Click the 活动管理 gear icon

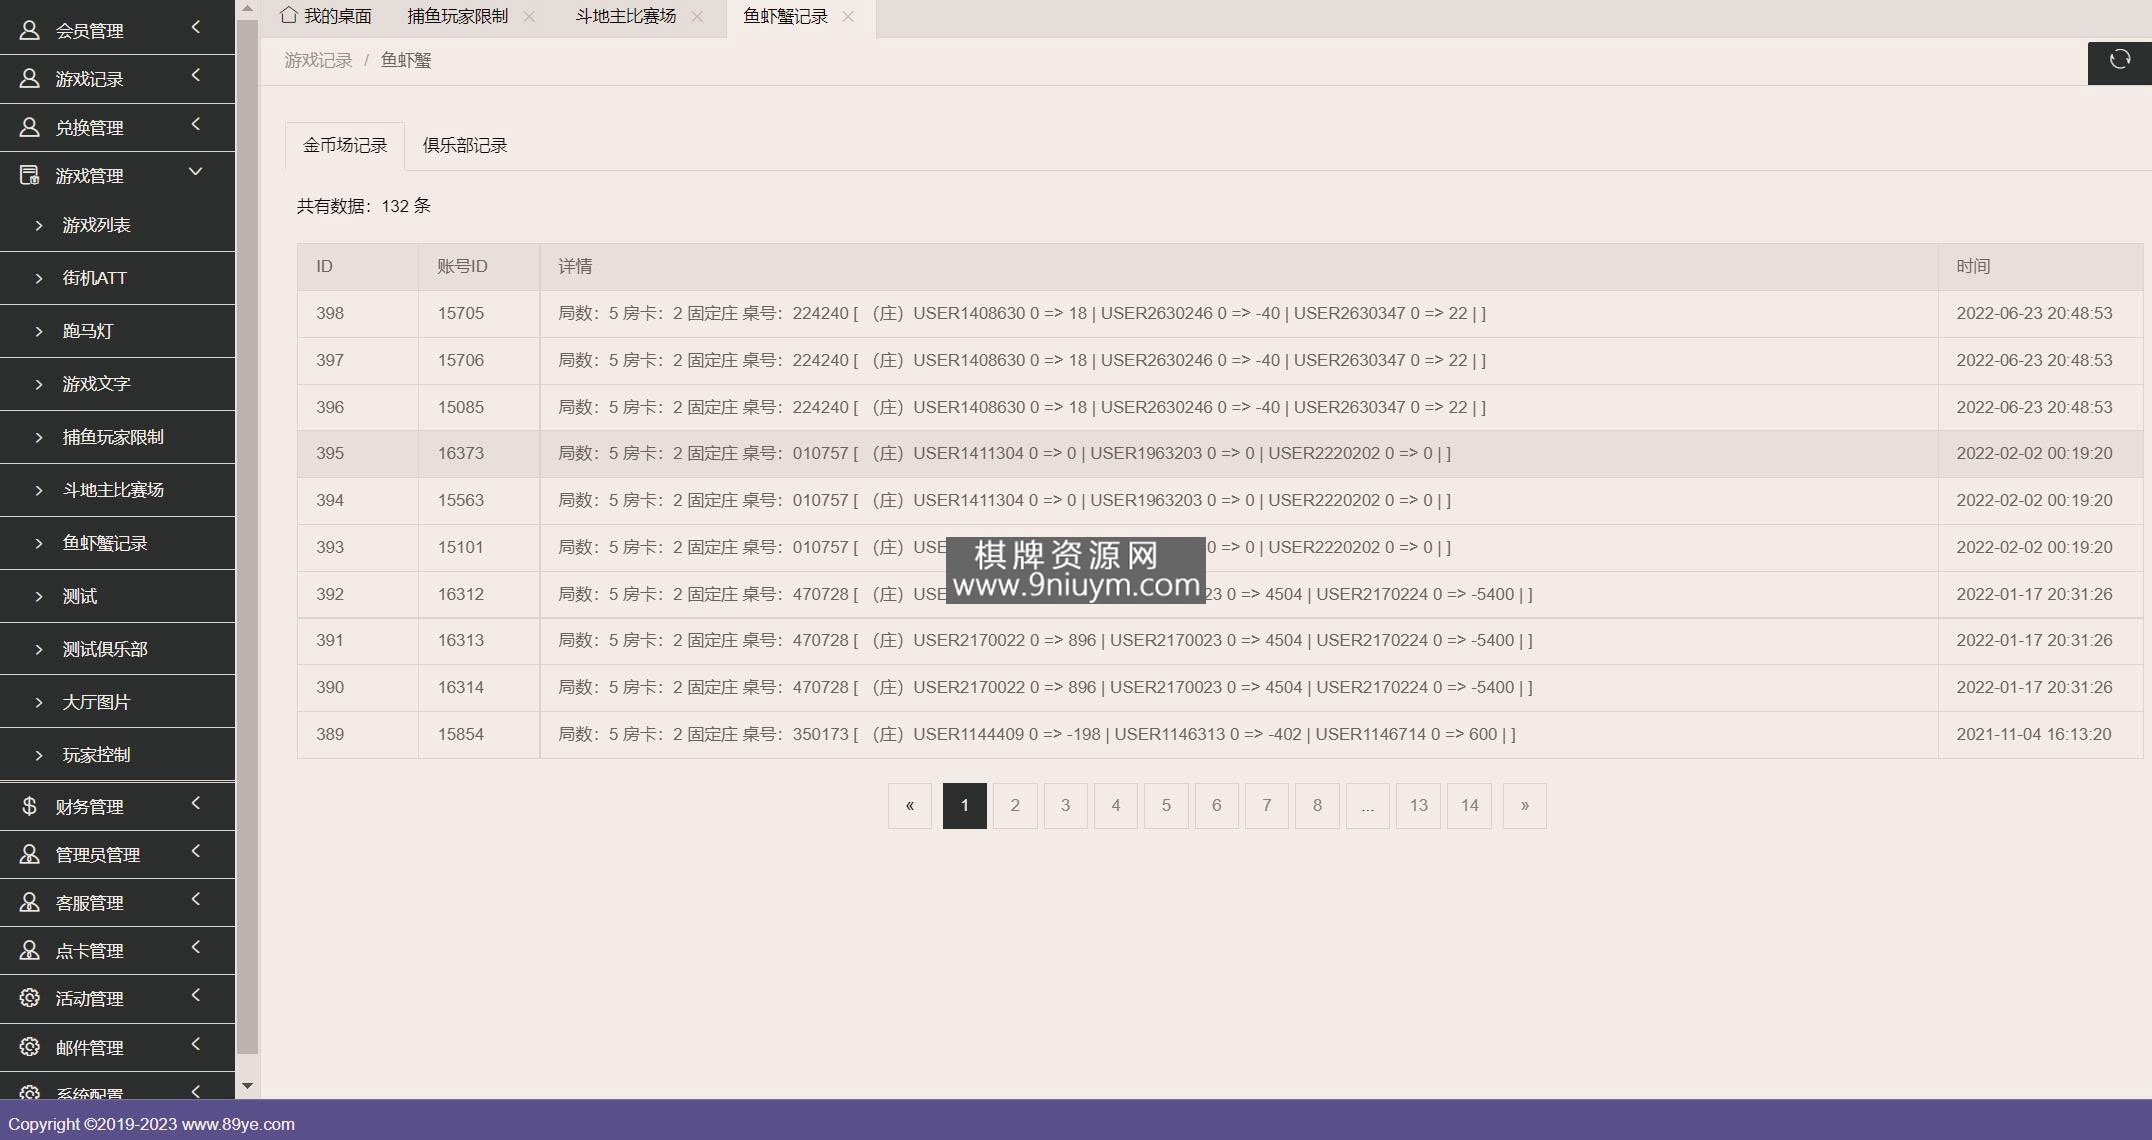pos(29,998)
